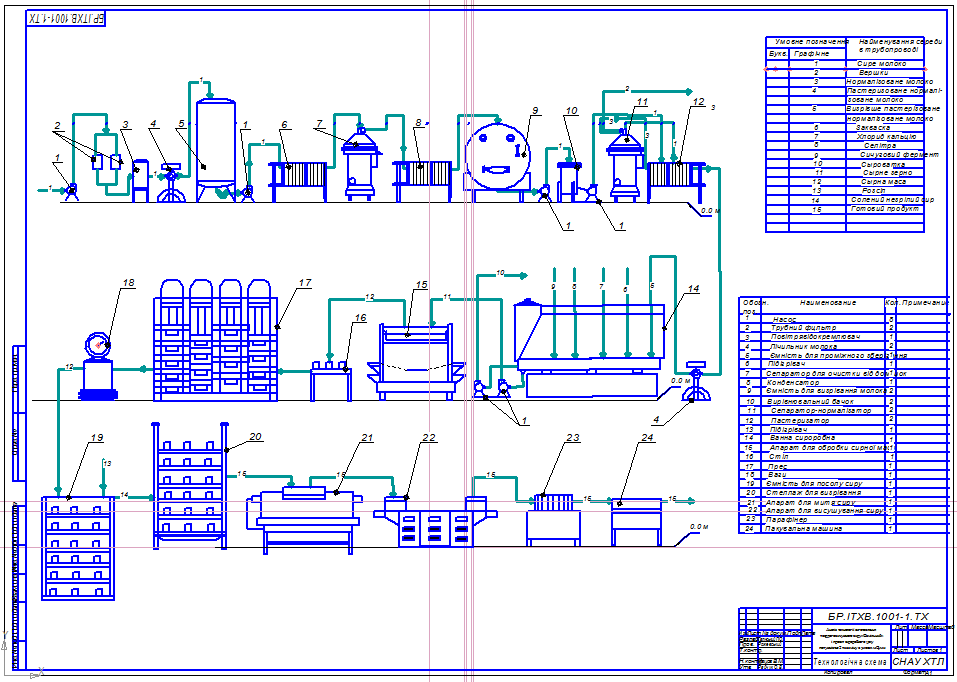The image size is (957, 682).
Task: Select 'Сичуговий фермент' in legend
Action: [x=899, y=155]
